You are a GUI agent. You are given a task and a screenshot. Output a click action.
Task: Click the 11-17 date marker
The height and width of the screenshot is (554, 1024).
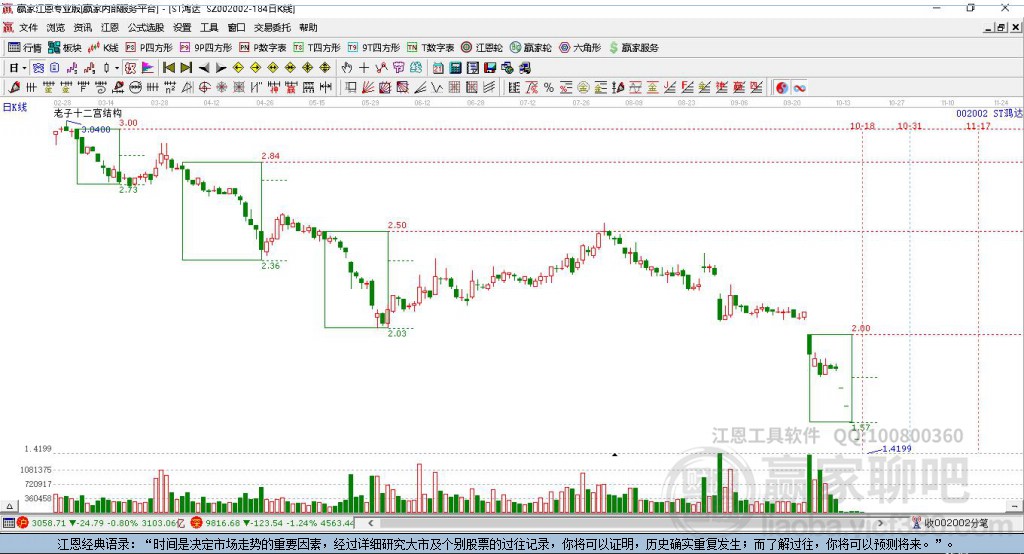(x=978, y=126)
